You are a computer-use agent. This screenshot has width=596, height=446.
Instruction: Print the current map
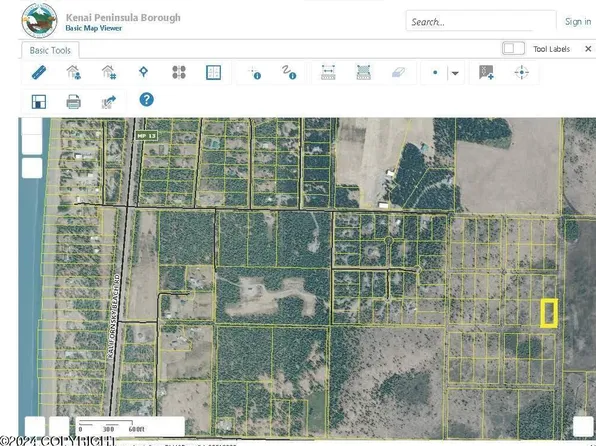click(x=73, y=102)
